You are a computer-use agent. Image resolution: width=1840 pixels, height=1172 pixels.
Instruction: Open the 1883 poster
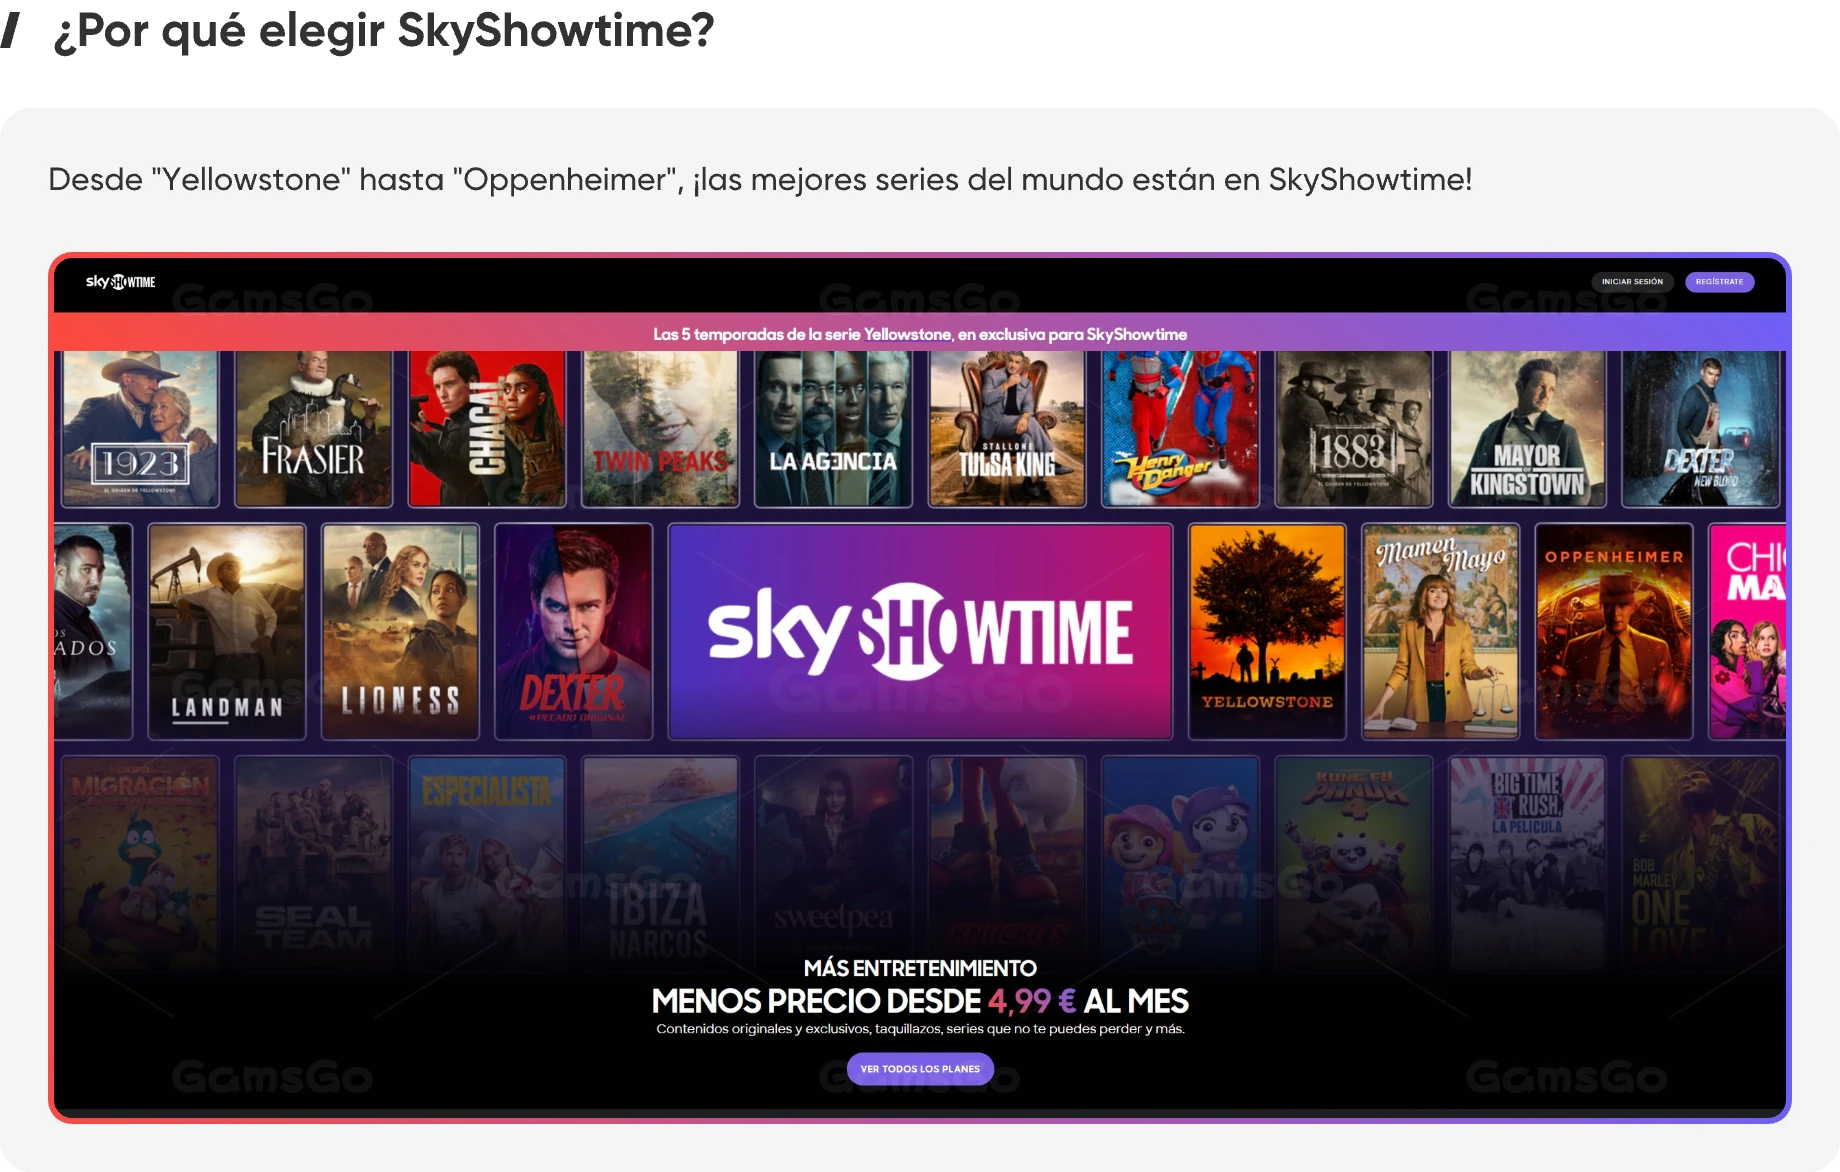(x=1354, y=428)
